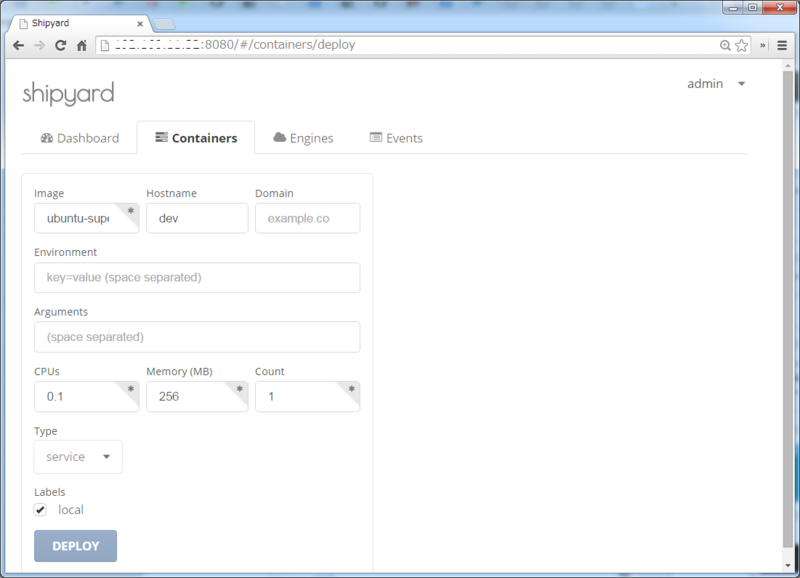The width and height of the screenshot is (800, 578).
Task: Click the cloud icon beside Engines
Action: 280,137
